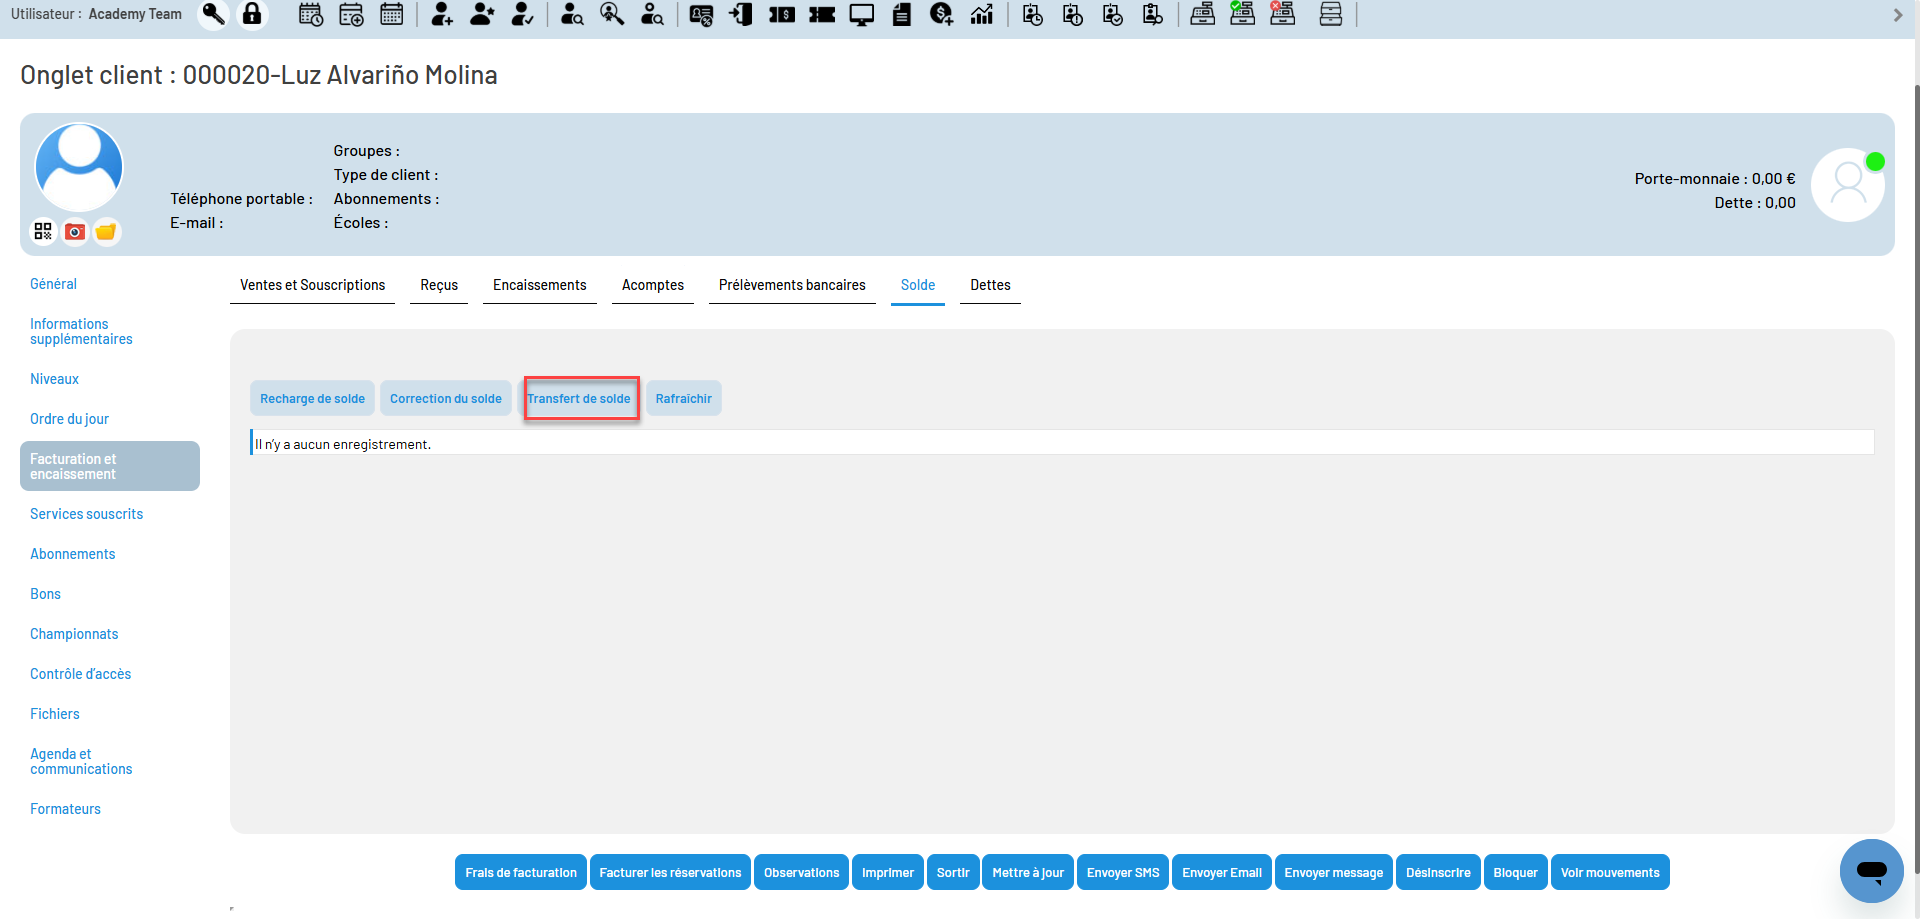The height and width of the screenshot is (919, 1920).
Task: Click the add new client icon
Action: 442,14
